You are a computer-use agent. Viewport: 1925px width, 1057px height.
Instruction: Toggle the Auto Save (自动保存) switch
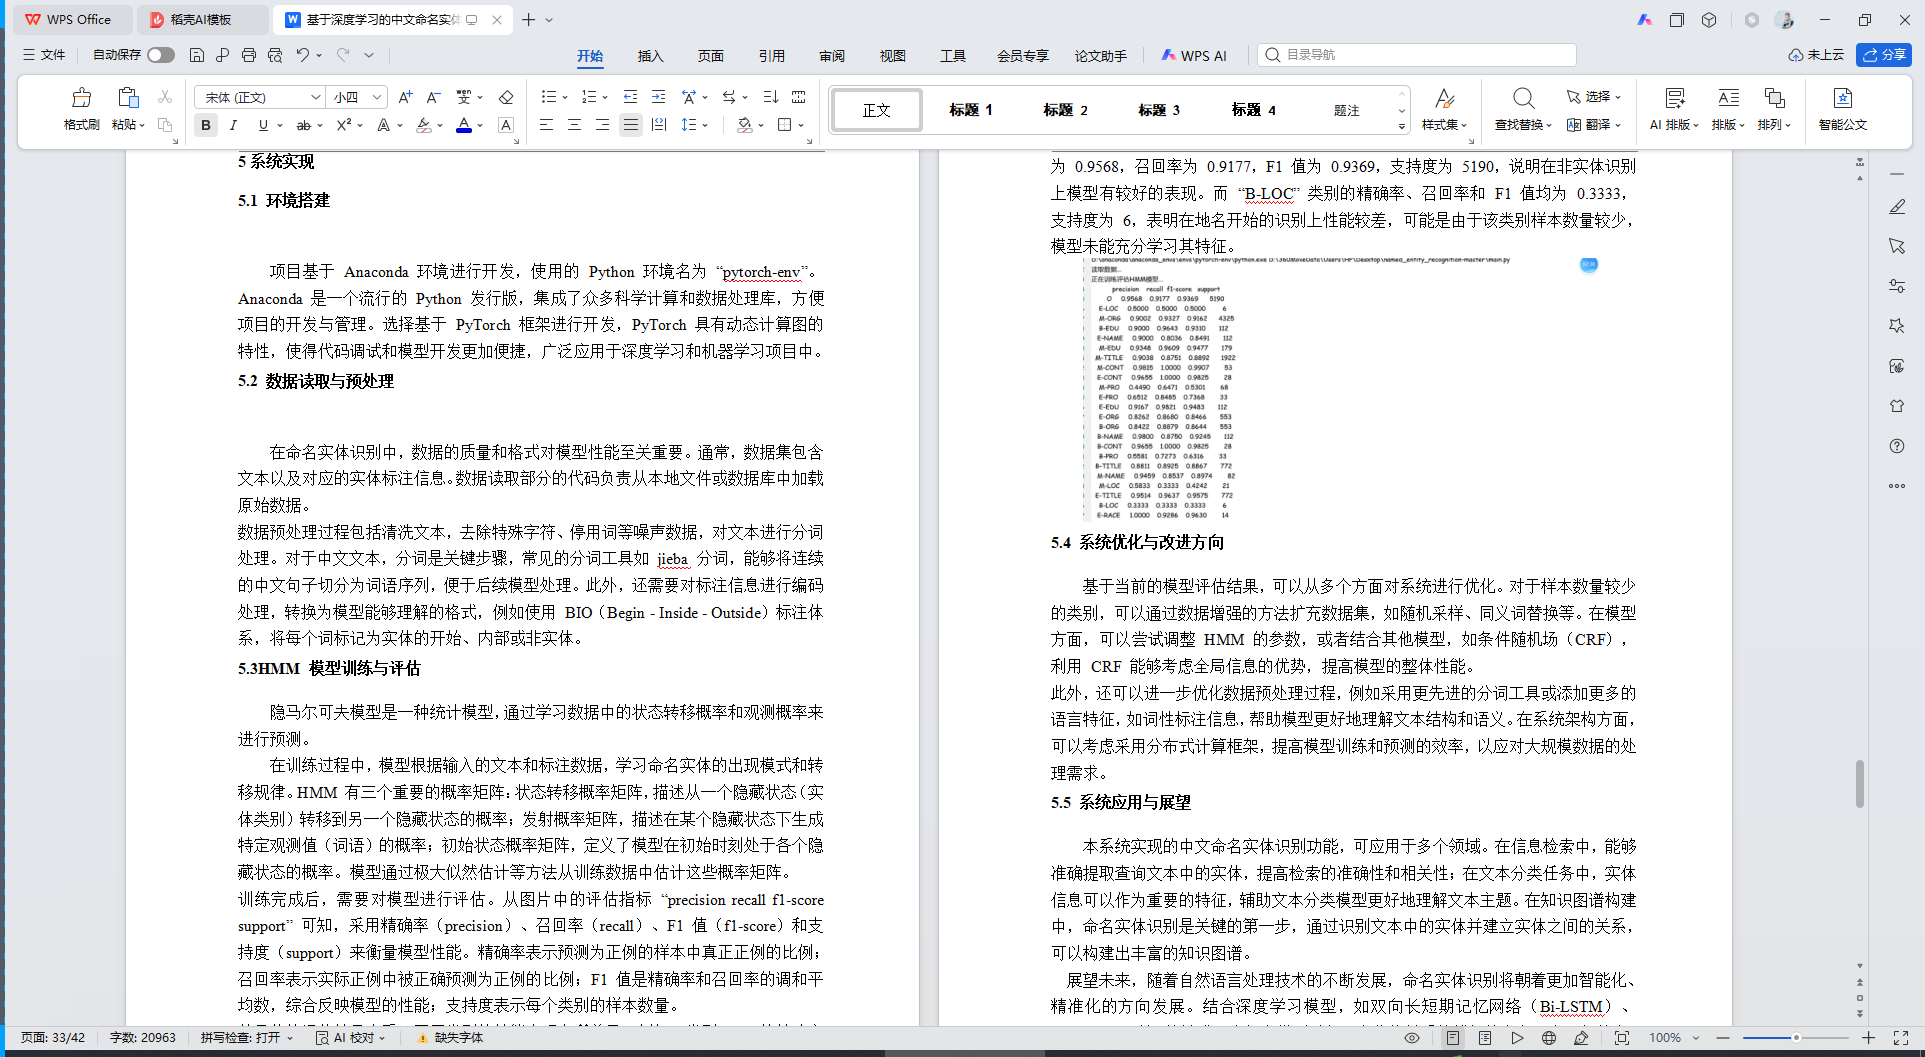pos(160,55)
